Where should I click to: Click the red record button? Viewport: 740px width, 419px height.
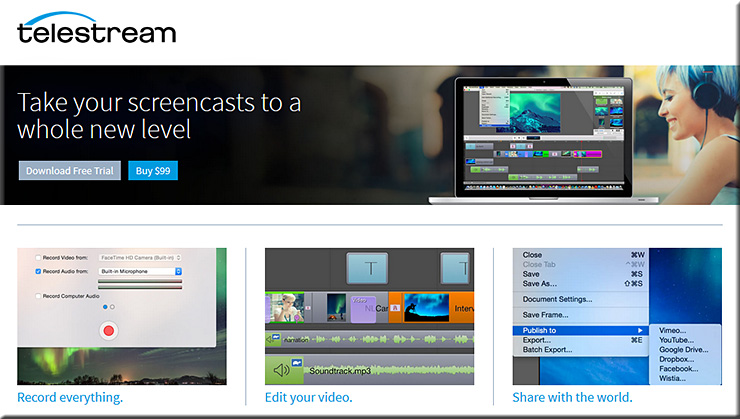pos(109,331)
